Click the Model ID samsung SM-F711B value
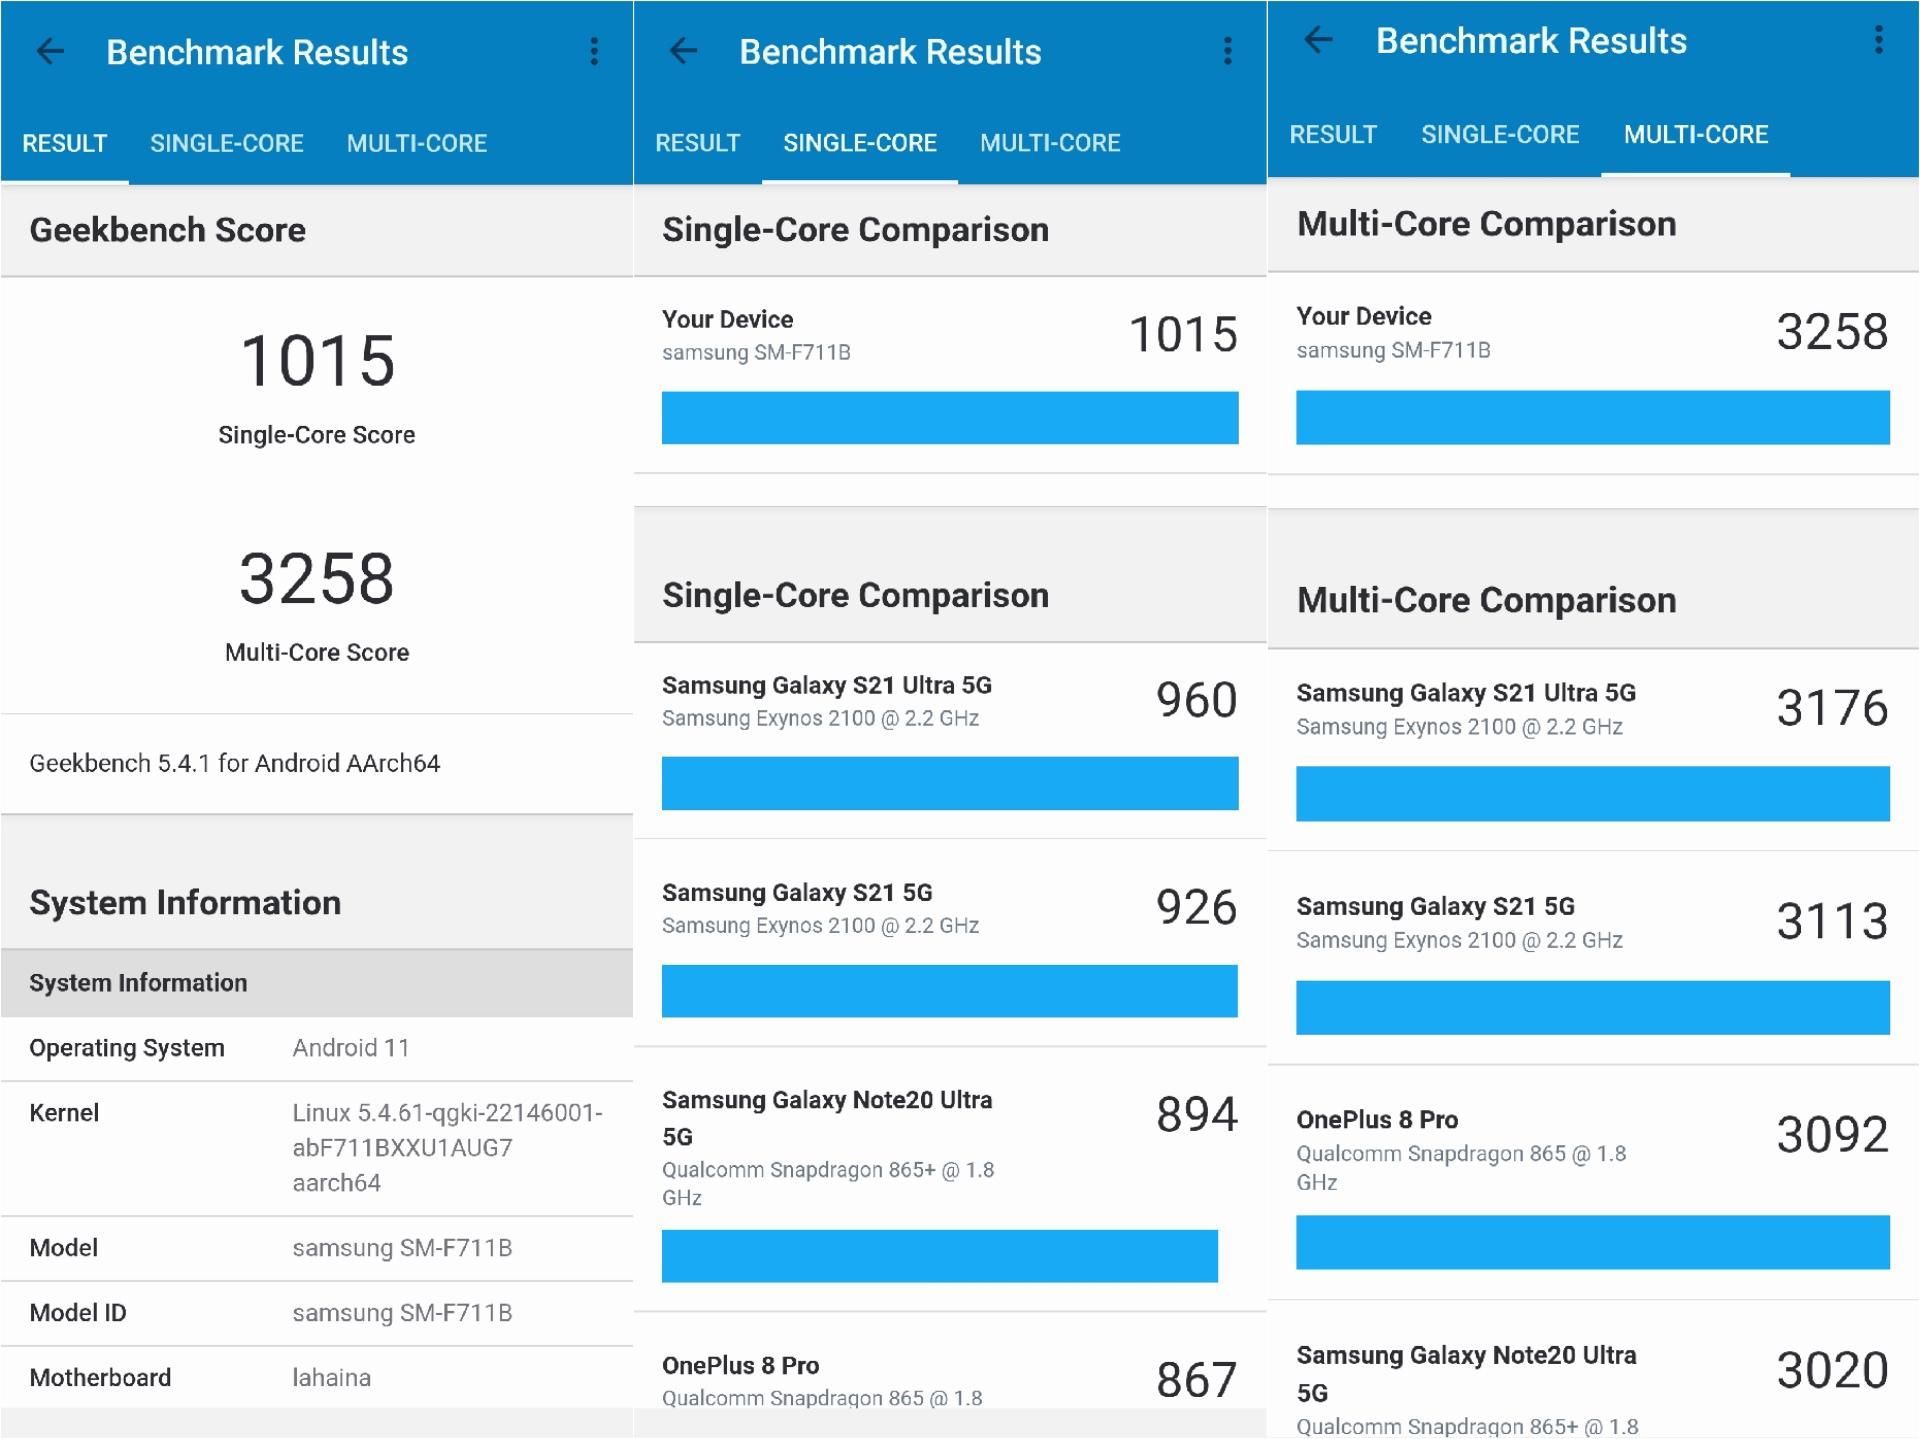This screenshot has height=1439, width=1920. tap(402, 1313)
